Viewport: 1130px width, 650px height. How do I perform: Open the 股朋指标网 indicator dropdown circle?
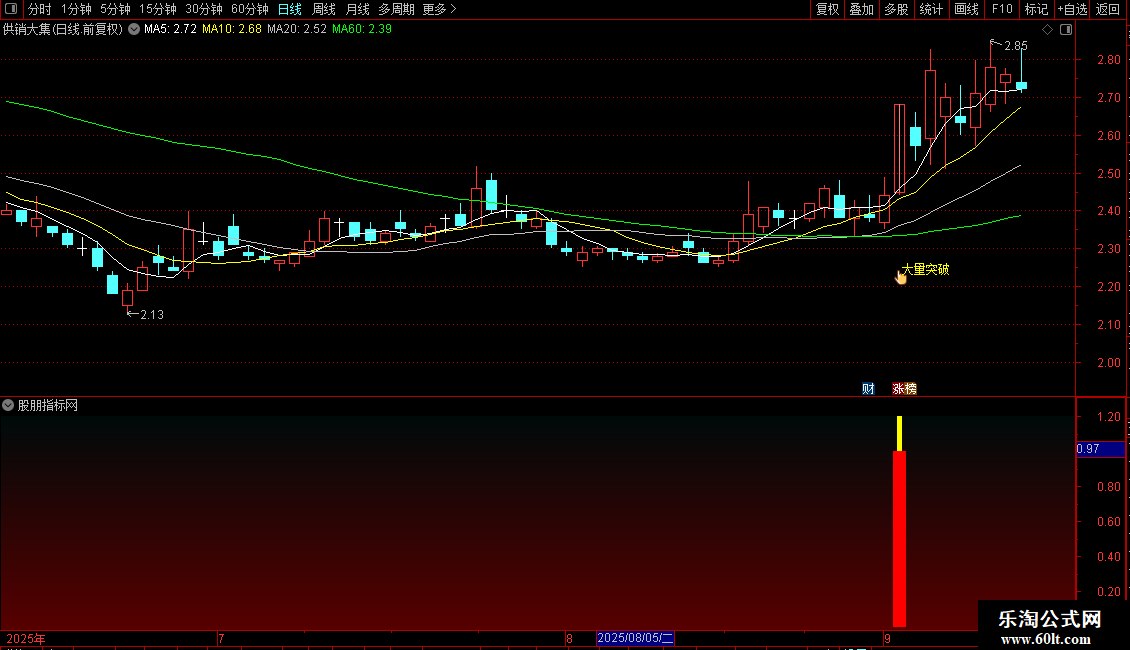click(8, 406)
